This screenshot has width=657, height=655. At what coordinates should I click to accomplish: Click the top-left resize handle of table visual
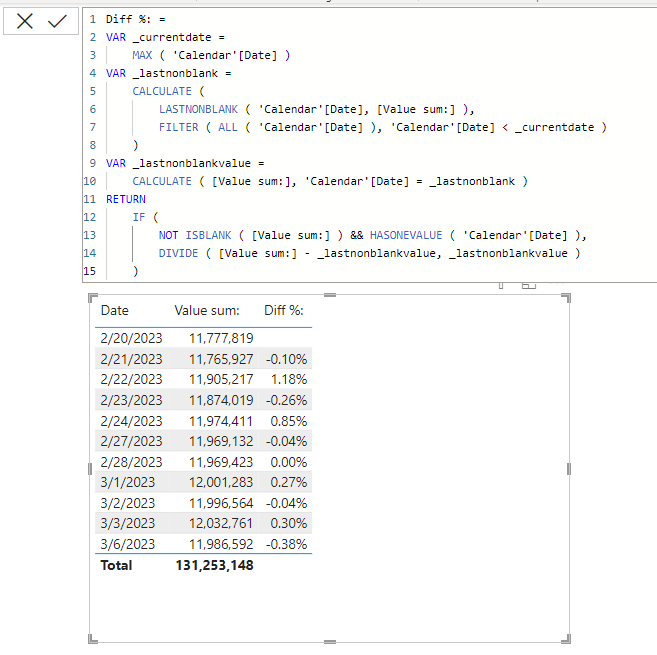[93, 298]
